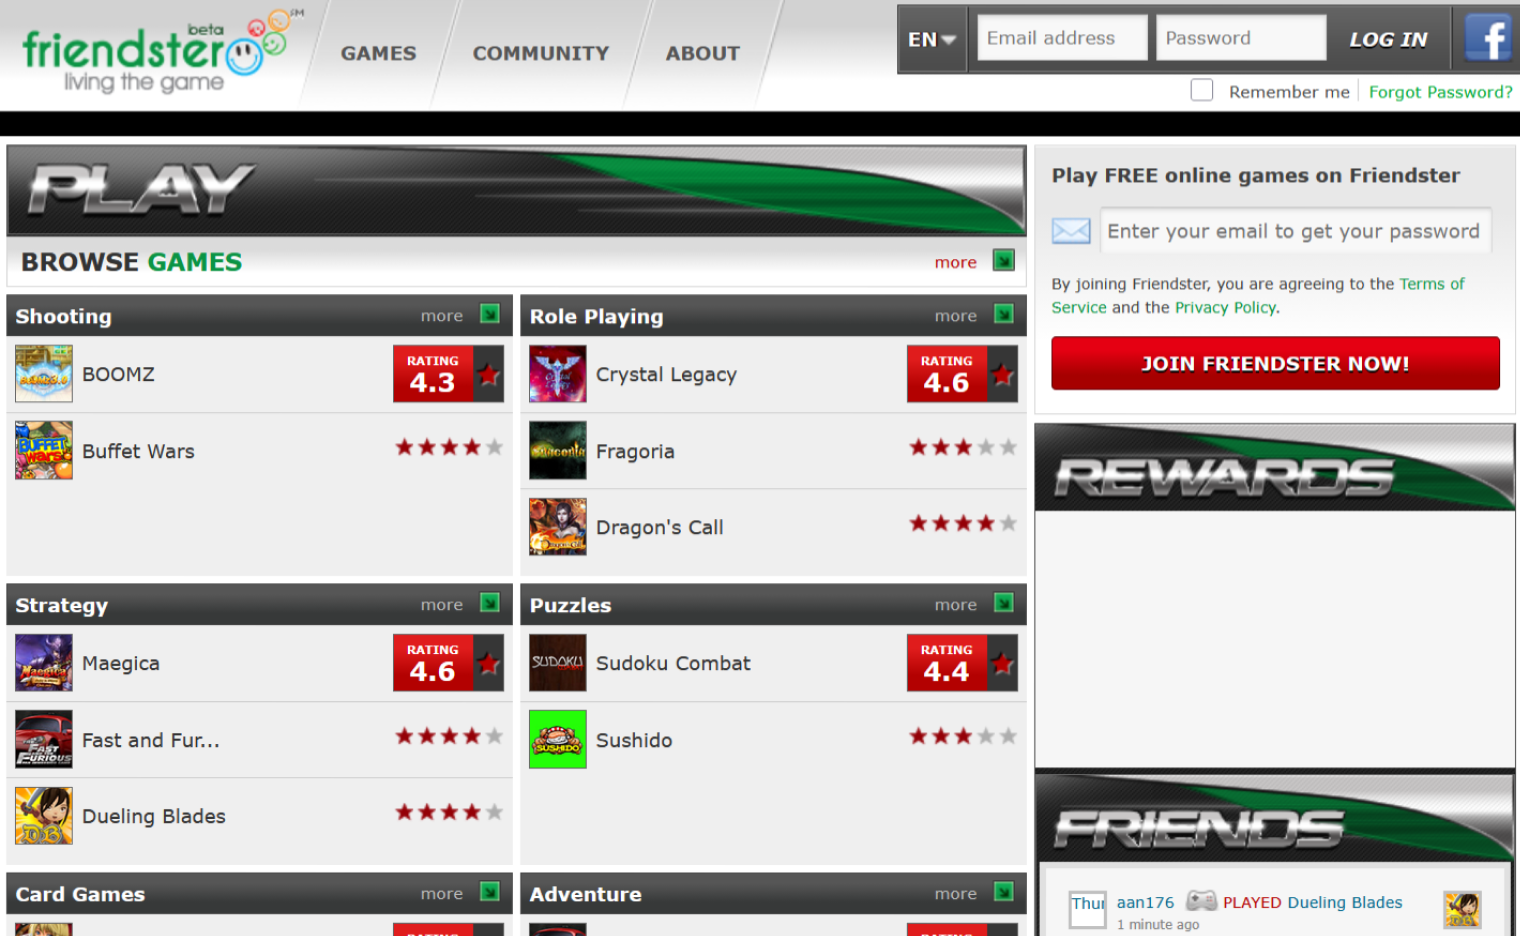Image resolution: width=1520 pixels, height=936 pixels.
Task: Focus the Email address login field
Action: tap(1062, 38)
